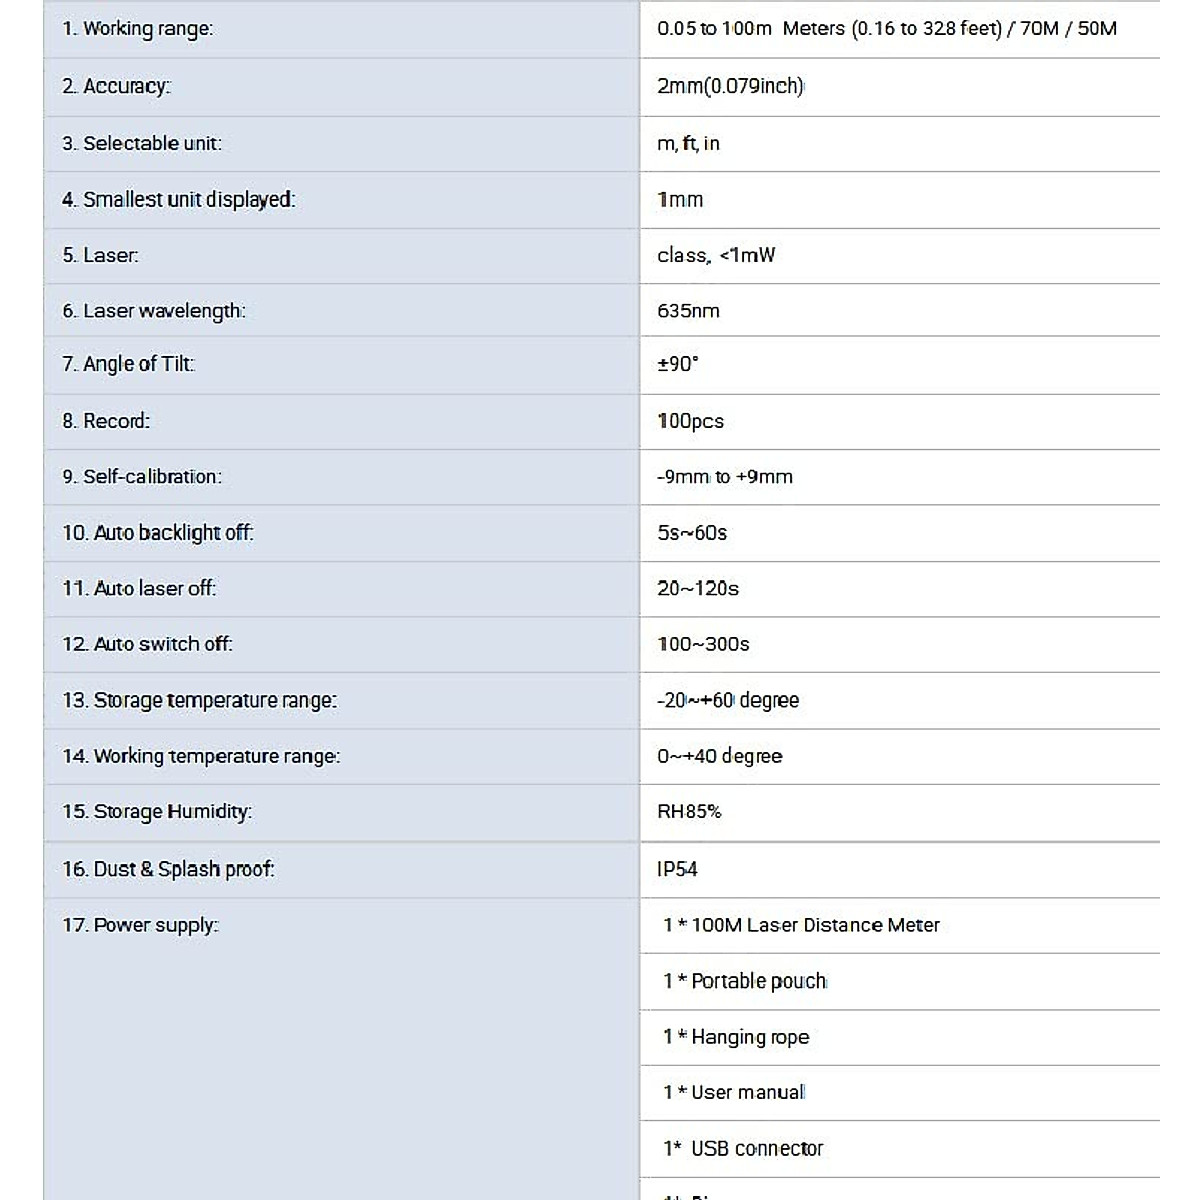Select the "m, ft, in" unit value

click(688, 144)
